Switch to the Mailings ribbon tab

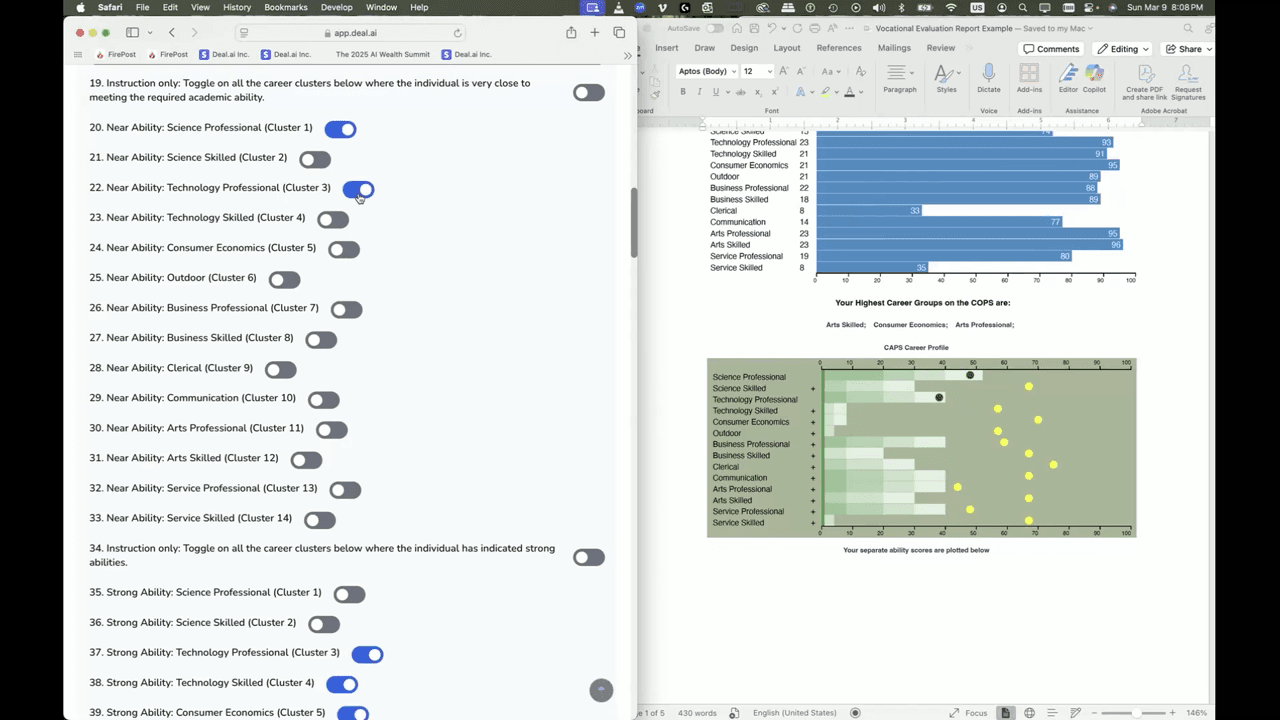894,48
